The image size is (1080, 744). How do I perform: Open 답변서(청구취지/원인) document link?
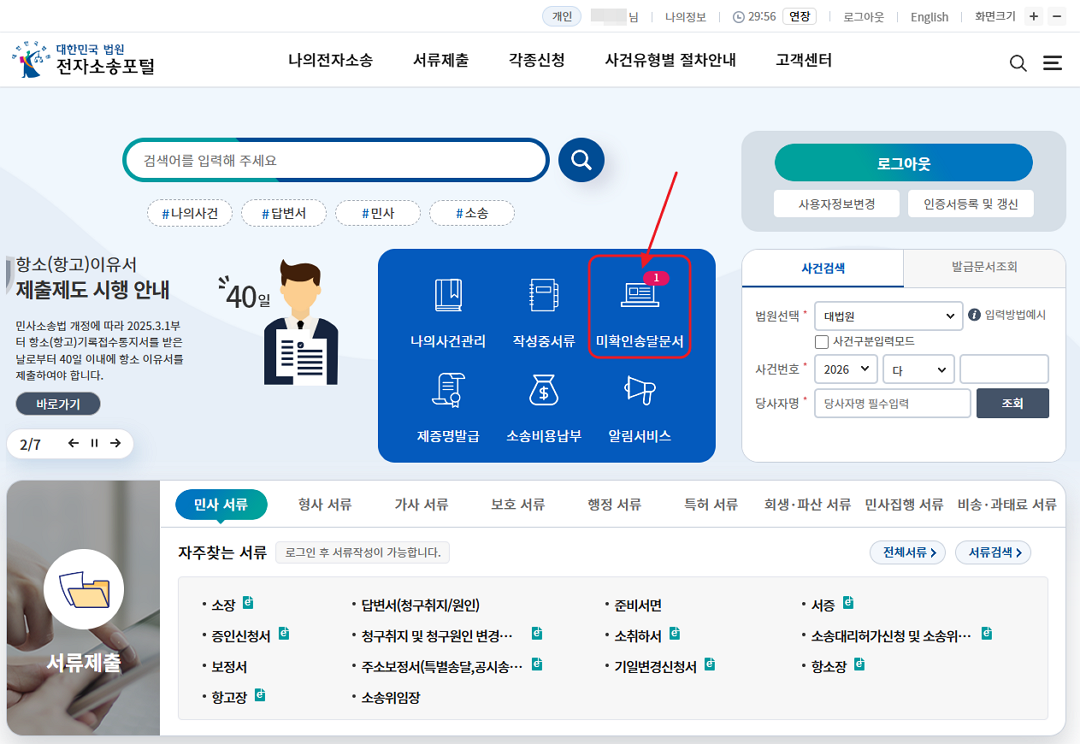click(420, 605)
